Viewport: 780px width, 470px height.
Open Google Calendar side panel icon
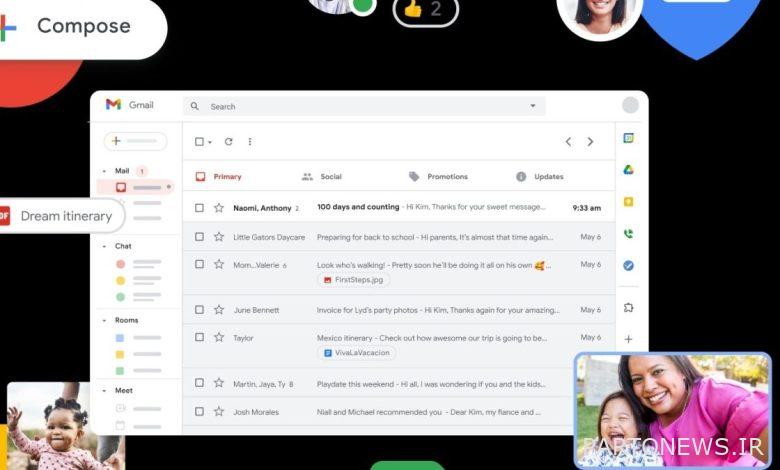point(629,138)
